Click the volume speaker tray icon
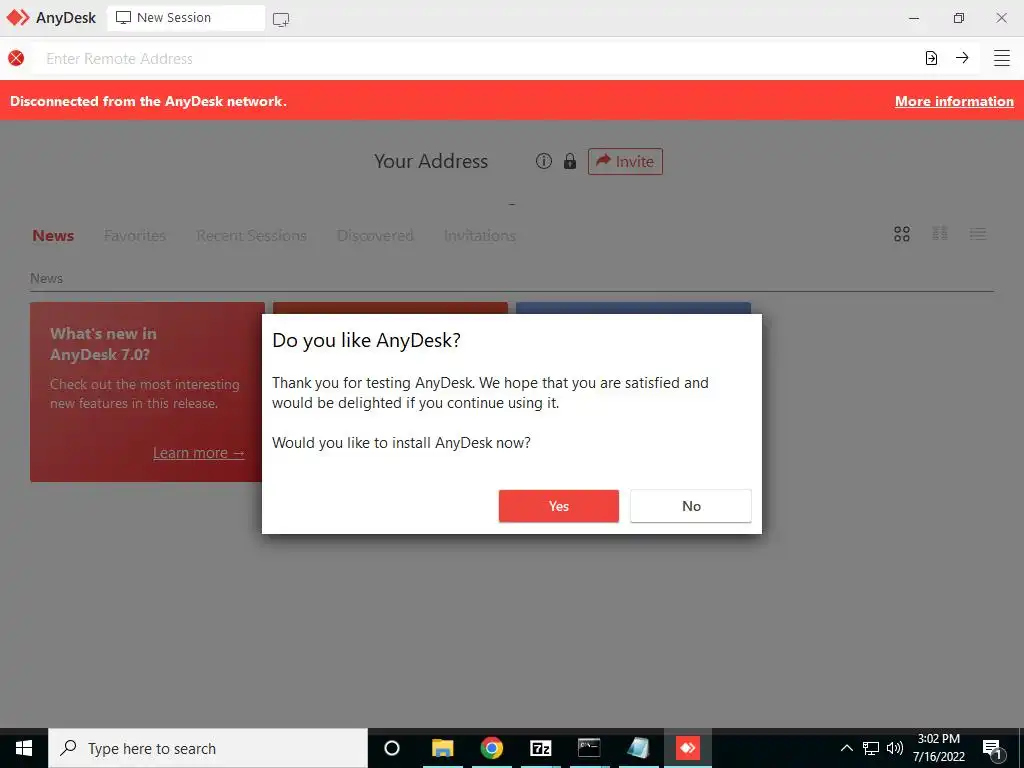Image resolution: width=1024 pixels, height=768 pixels. tap(895, 748)
